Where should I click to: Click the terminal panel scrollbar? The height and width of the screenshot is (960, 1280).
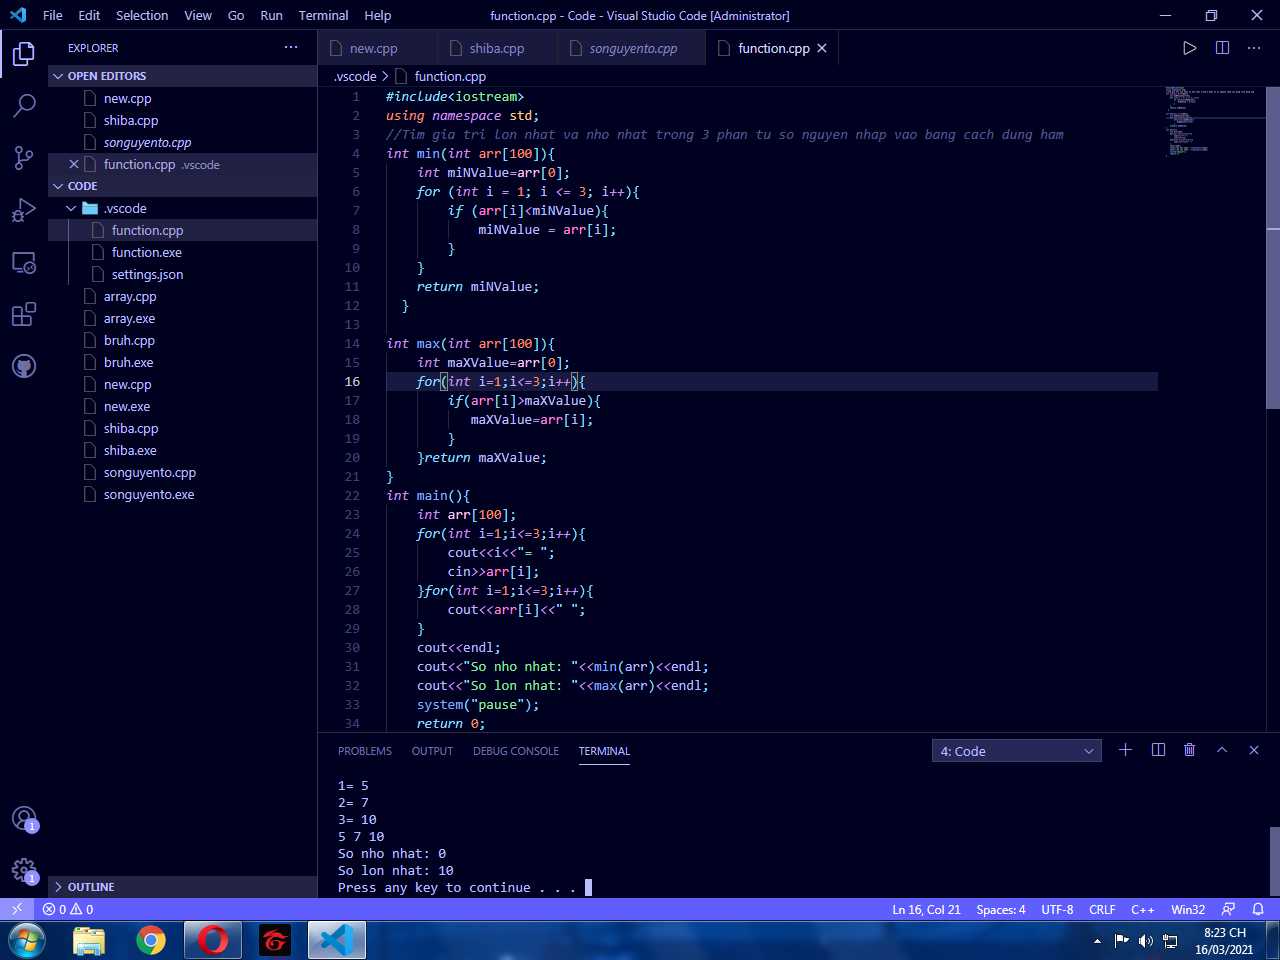click(x=1274, y=860)
